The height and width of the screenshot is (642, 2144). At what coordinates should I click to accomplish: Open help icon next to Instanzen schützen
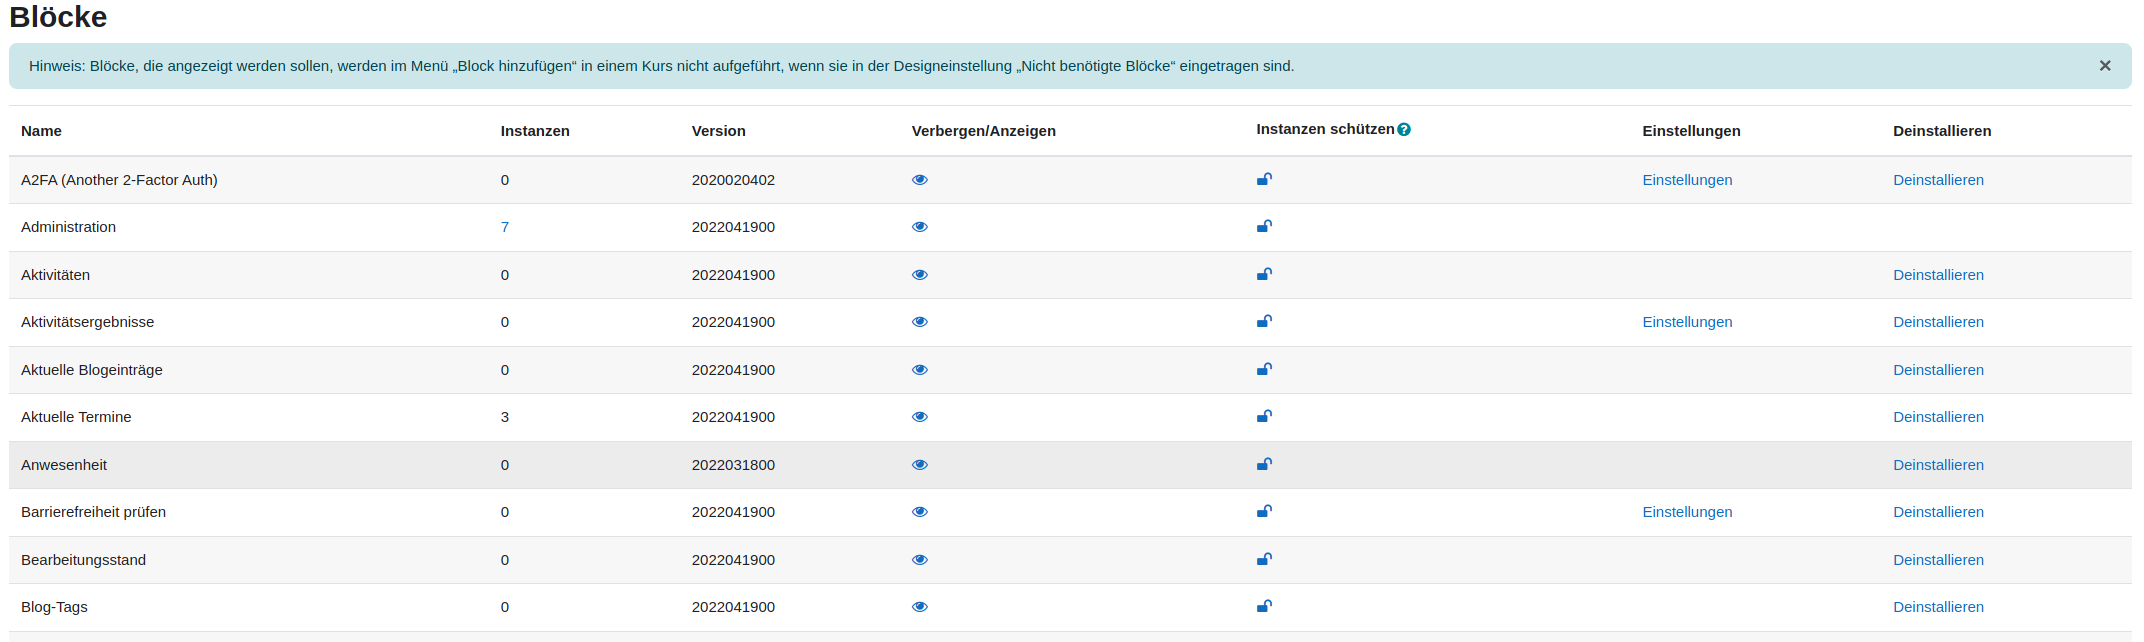[x=1404, y=130]
